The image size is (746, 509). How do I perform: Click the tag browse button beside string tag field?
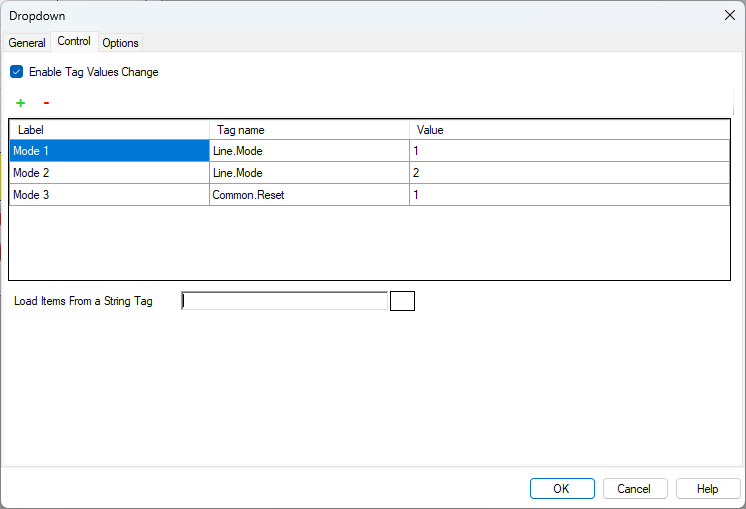click(x=402, y=301)
